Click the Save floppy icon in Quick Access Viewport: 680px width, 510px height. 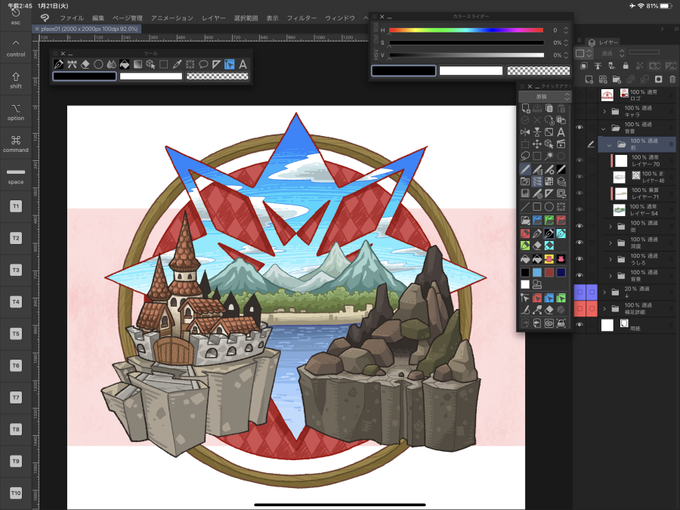525,194
